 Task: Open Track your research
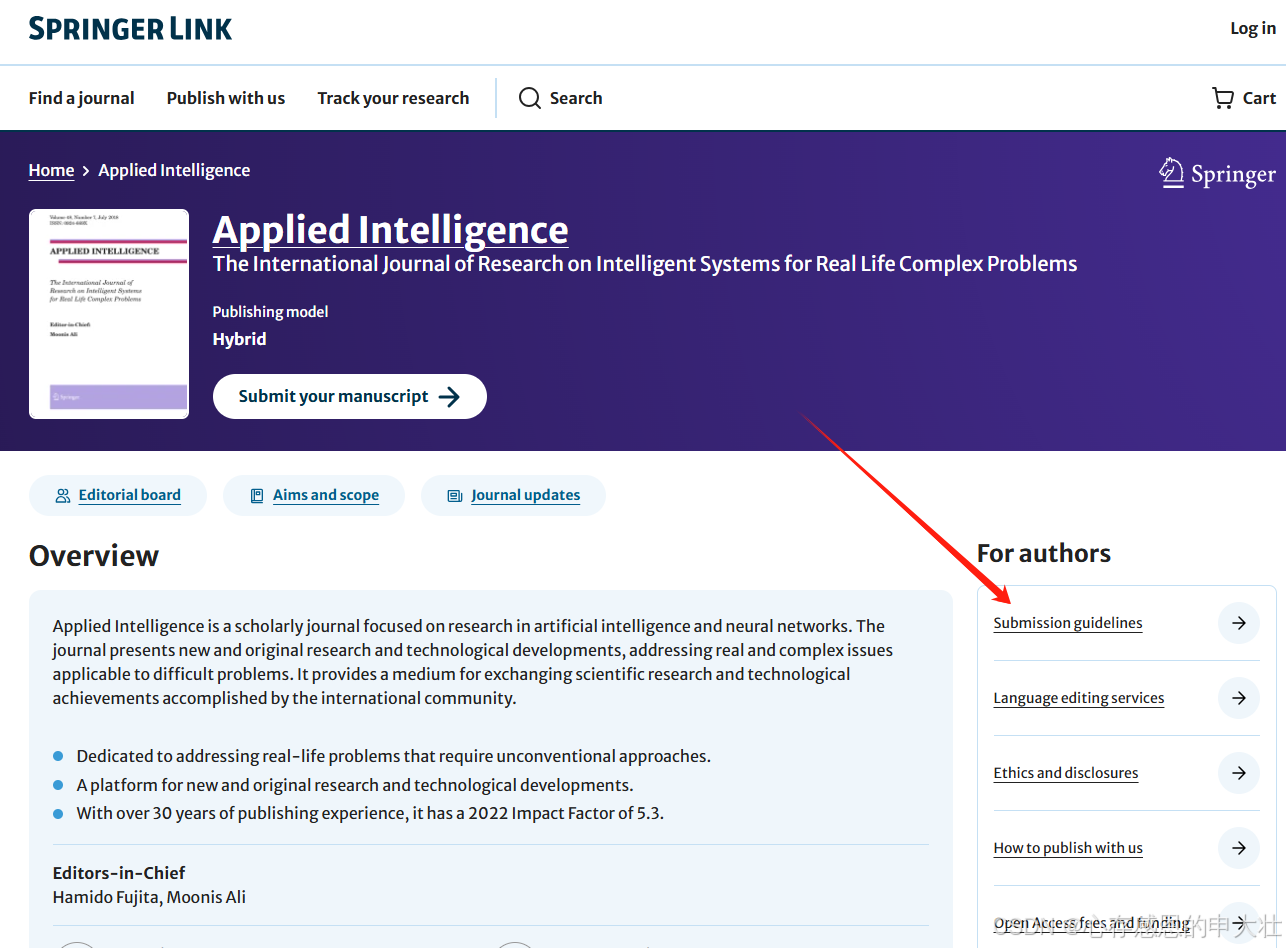tap(393, 98)
